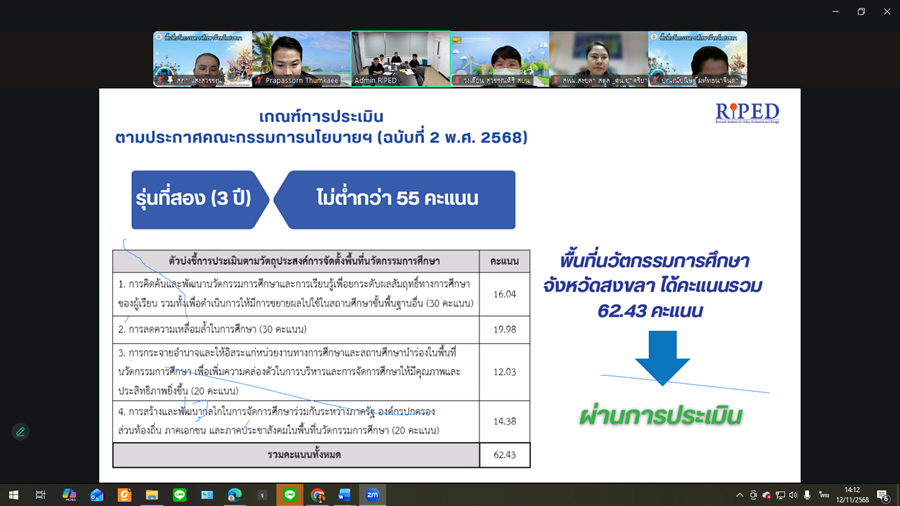
Task: Open Microsoft 365 Copilot icon
Action: [69, 495]
